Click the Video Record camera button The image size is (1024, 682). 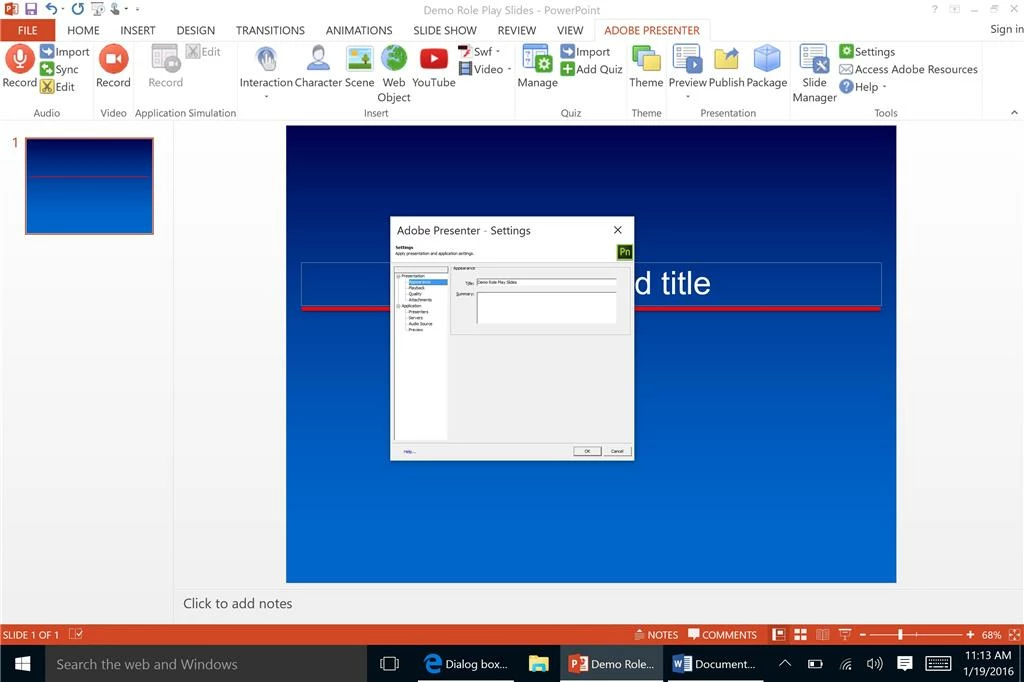coord(113,58)
